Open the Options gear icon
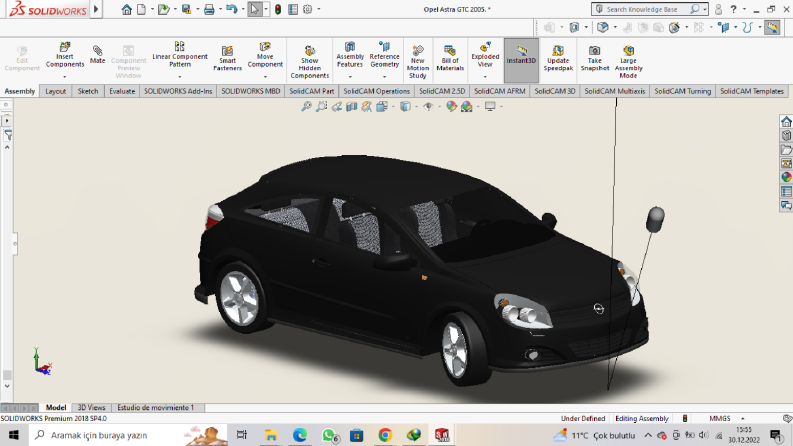 [307, 9]
